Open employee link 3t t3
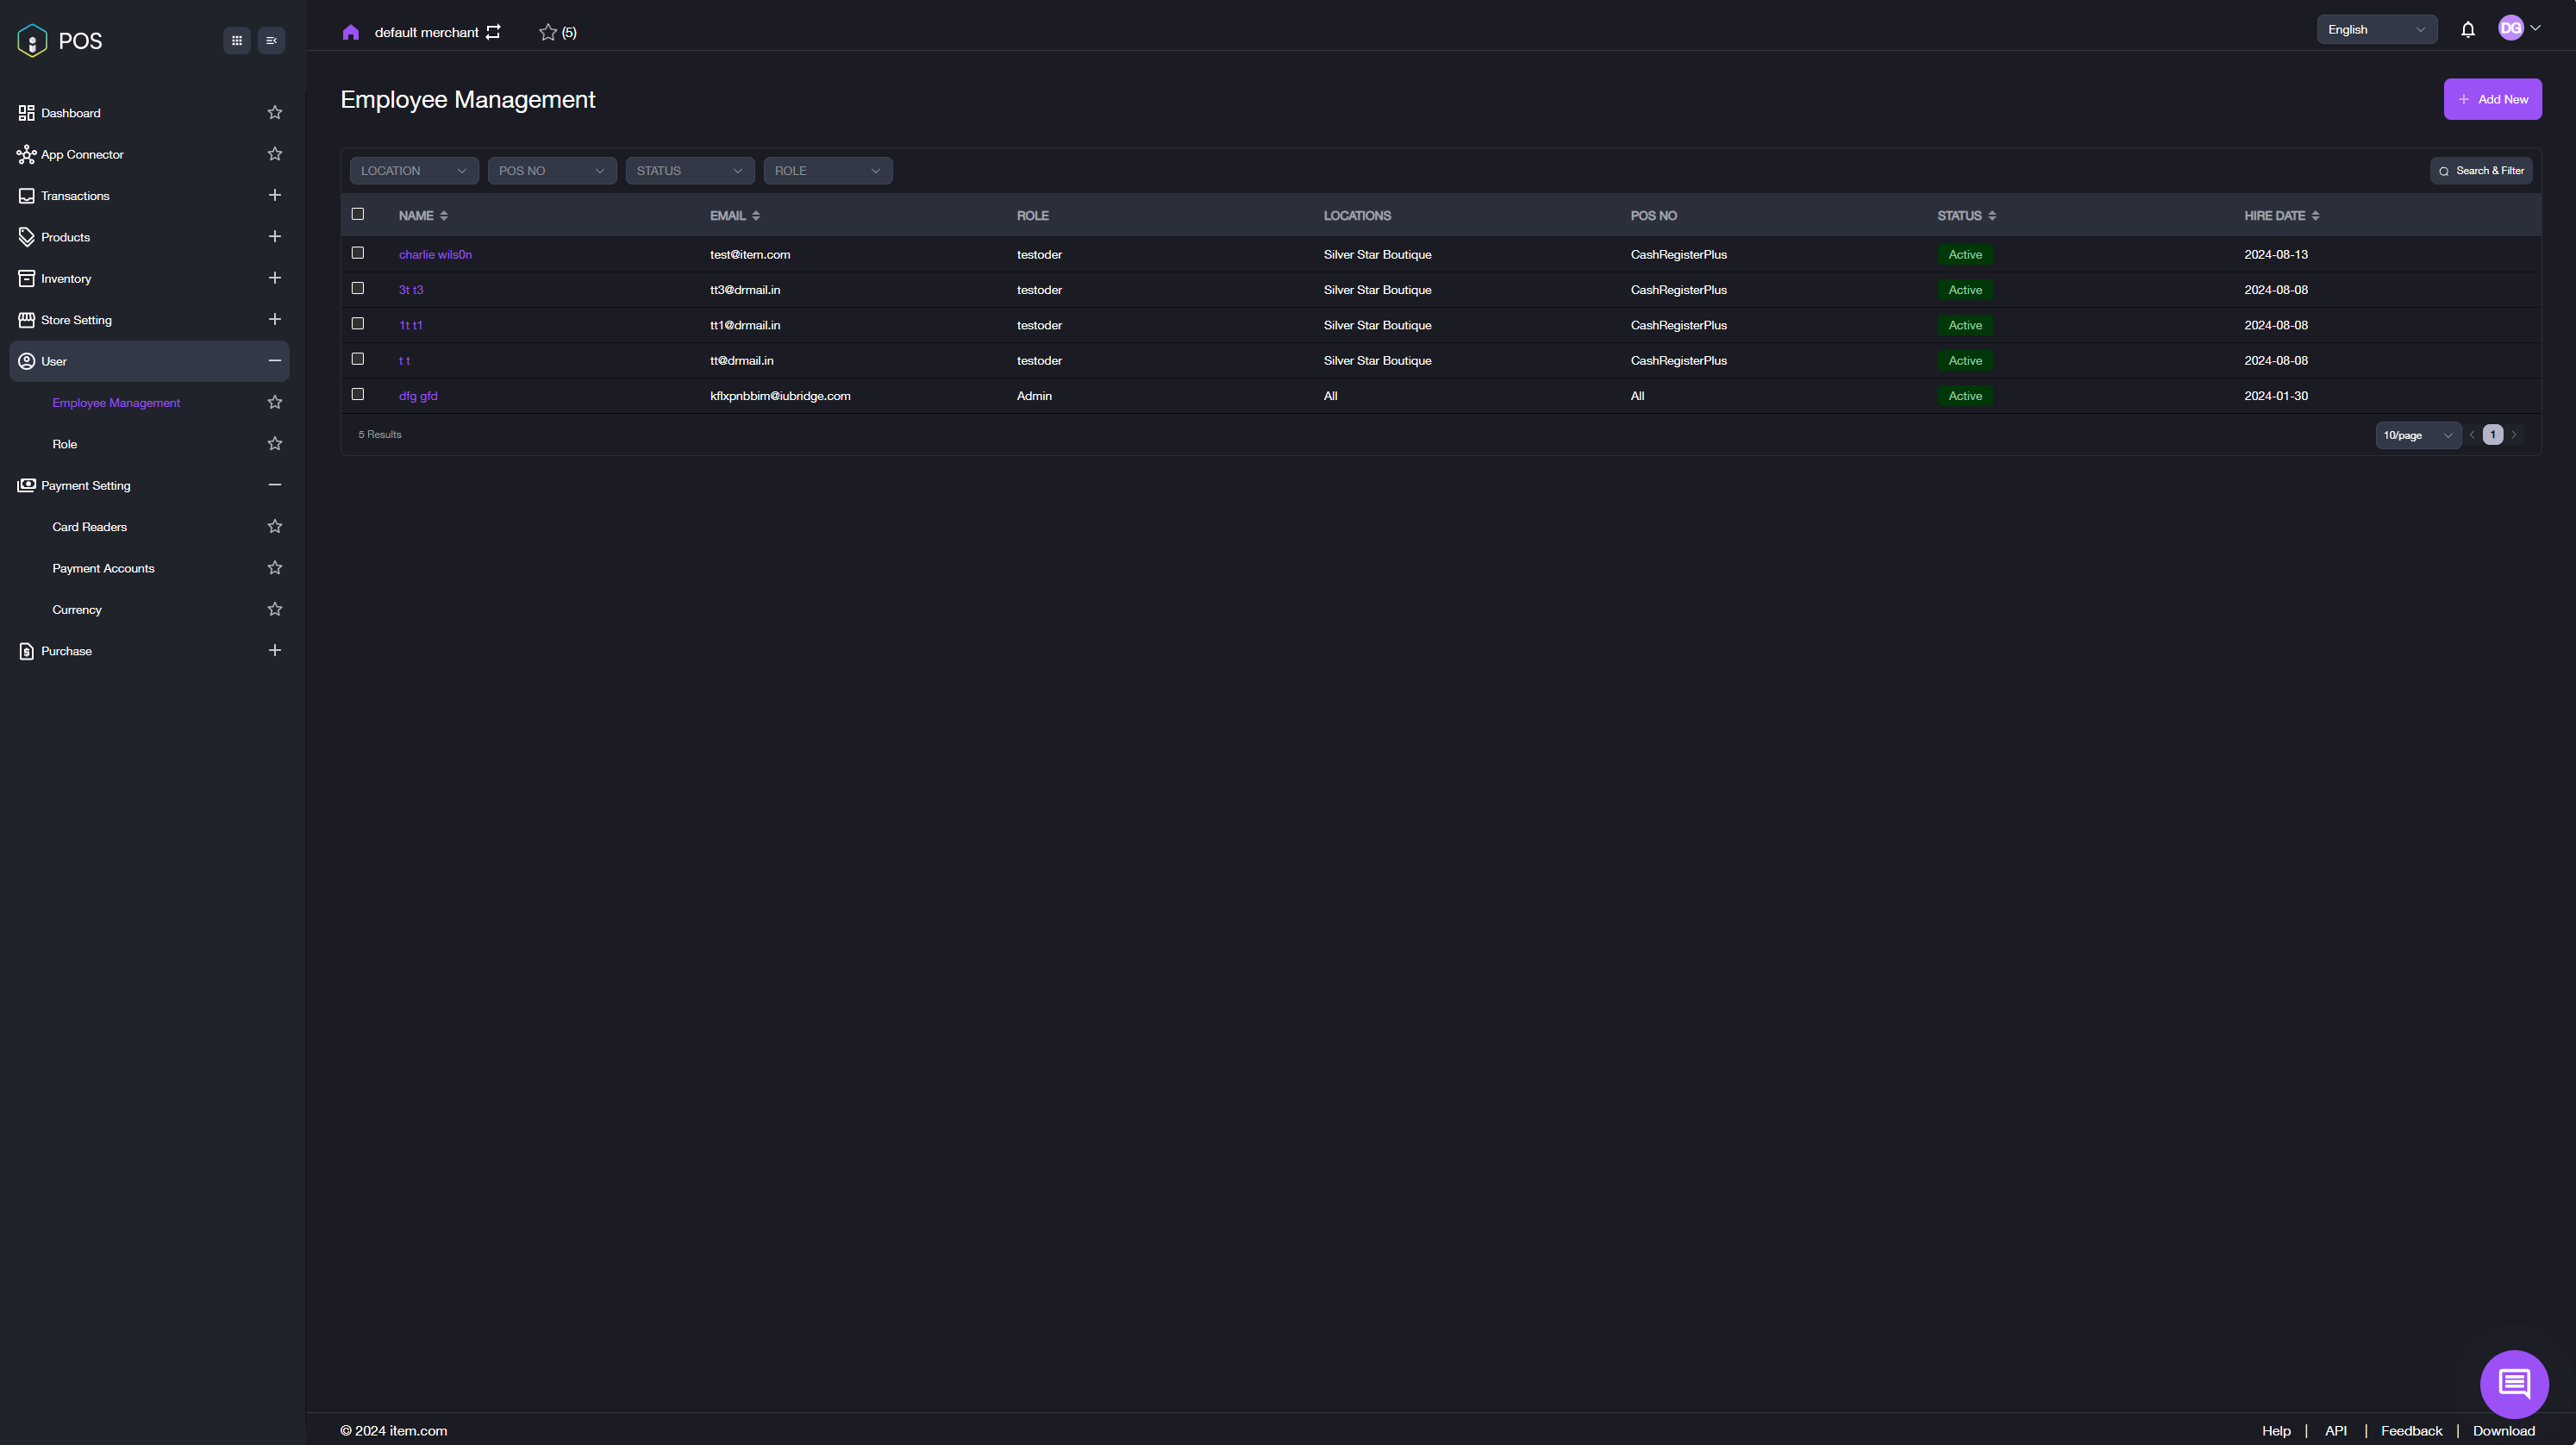 click(411, 290)
